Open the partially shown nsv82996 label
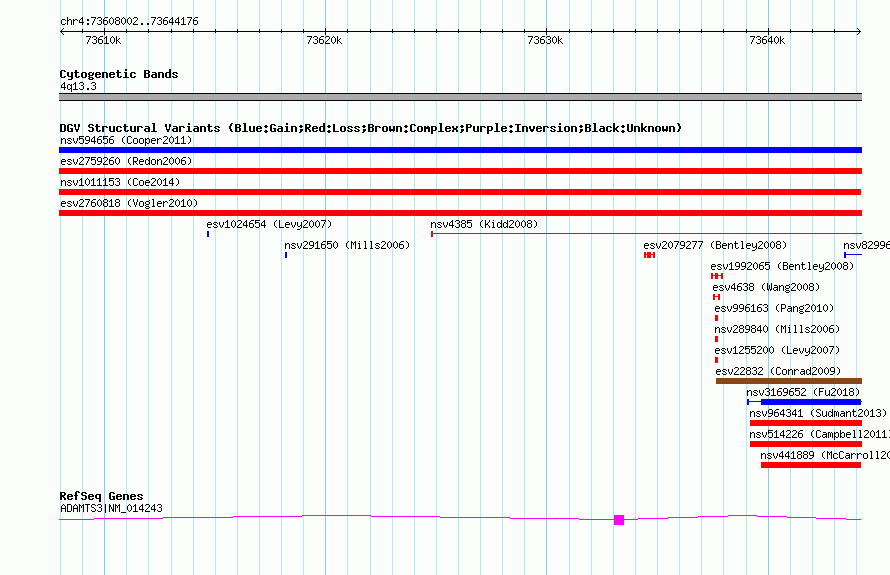The width and height of the screenshot is (890, 575). [866, 245]
